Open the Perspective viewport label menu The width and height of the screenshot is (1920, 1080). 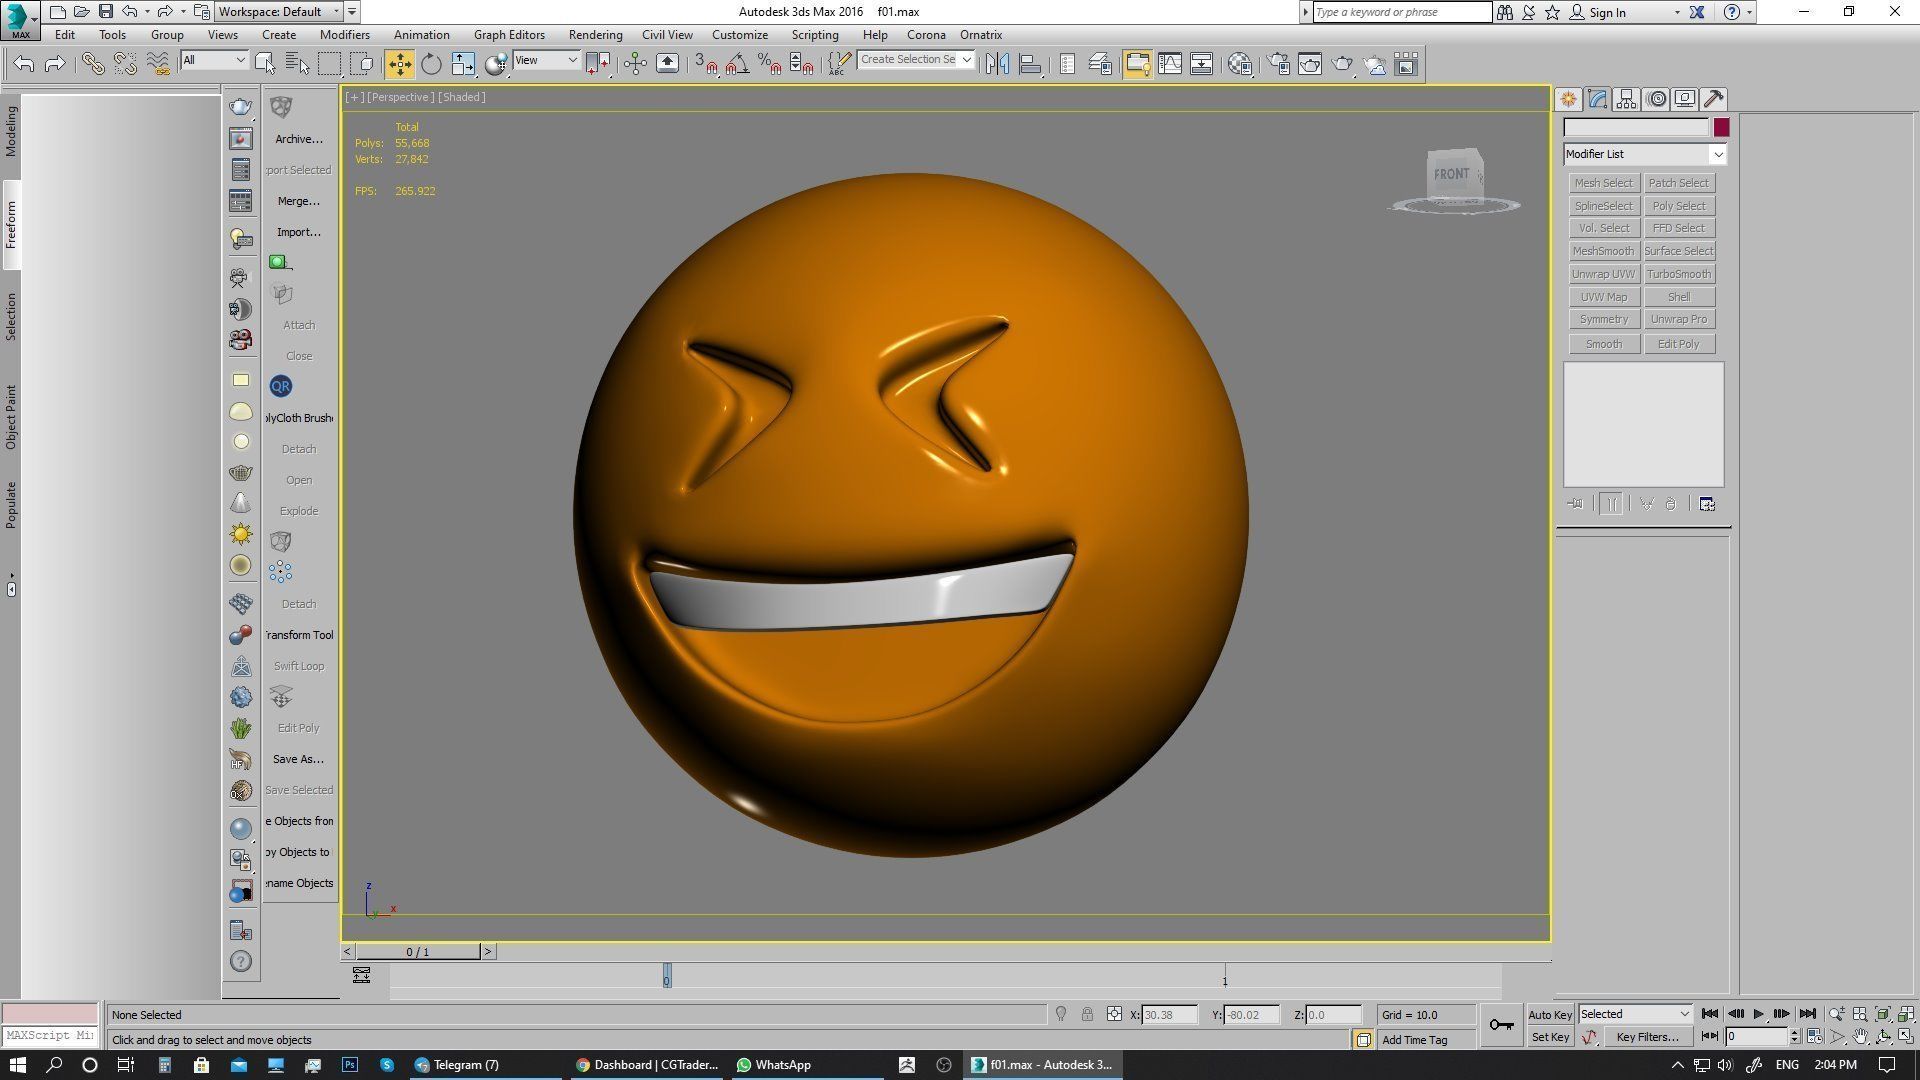[401, 97]
